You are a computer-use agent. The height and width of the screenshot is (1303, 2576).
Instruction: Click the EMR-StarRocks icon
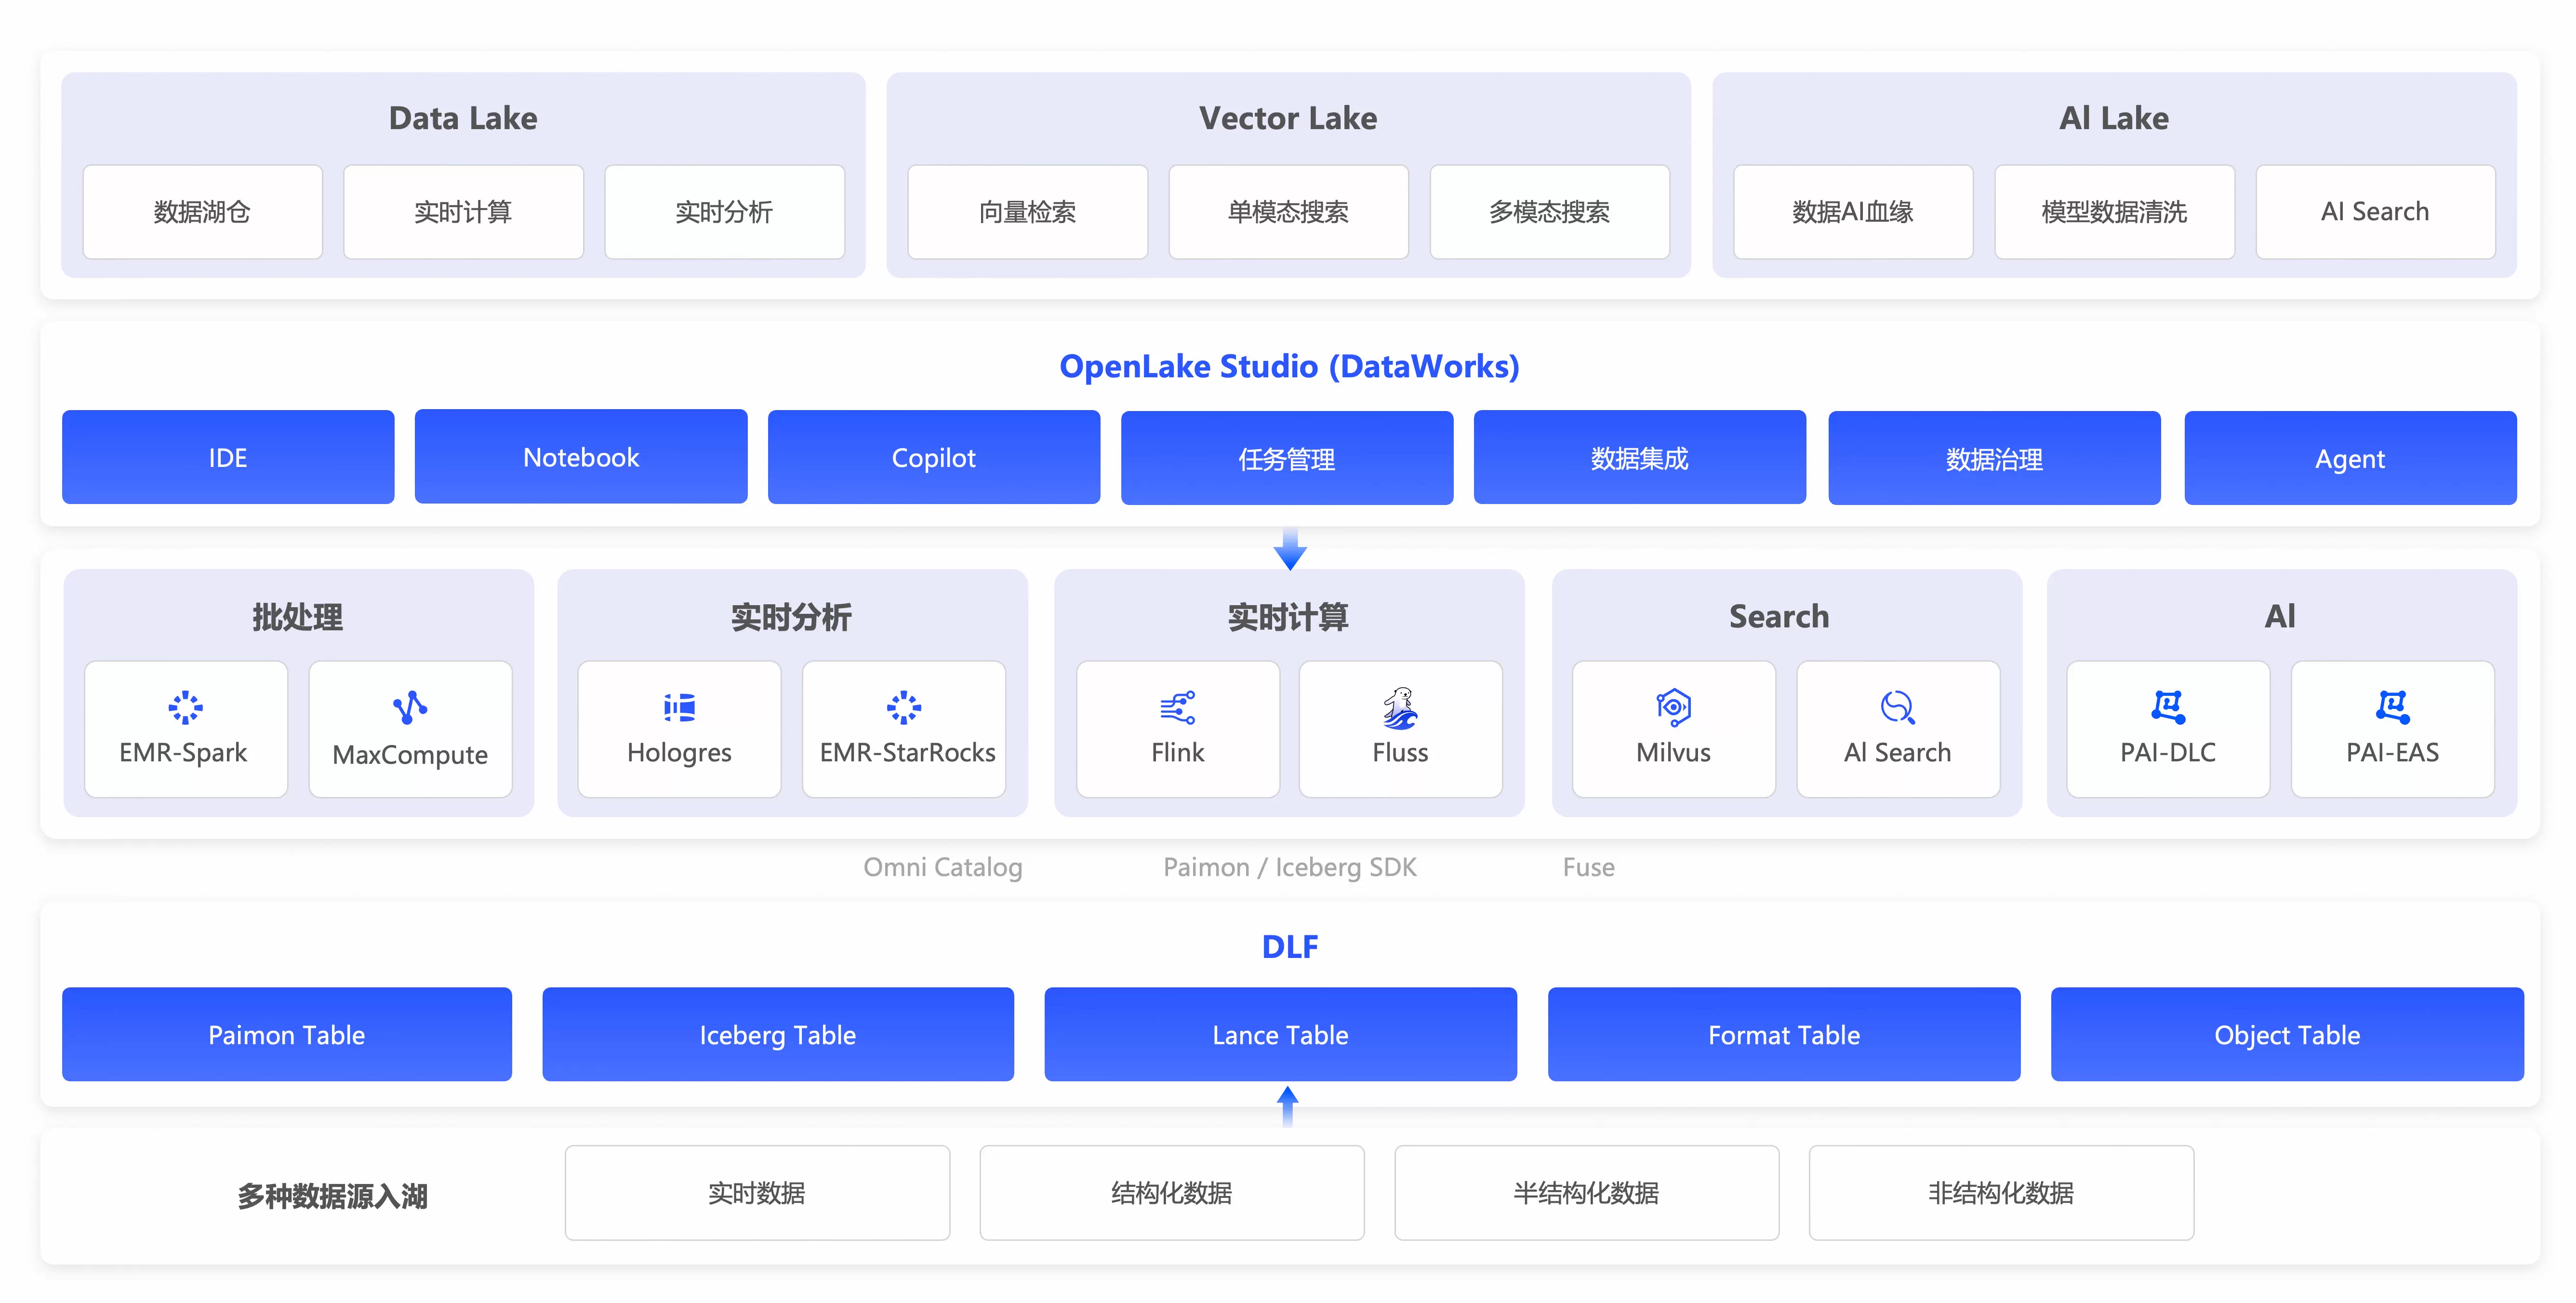click(x=904, y=708)
